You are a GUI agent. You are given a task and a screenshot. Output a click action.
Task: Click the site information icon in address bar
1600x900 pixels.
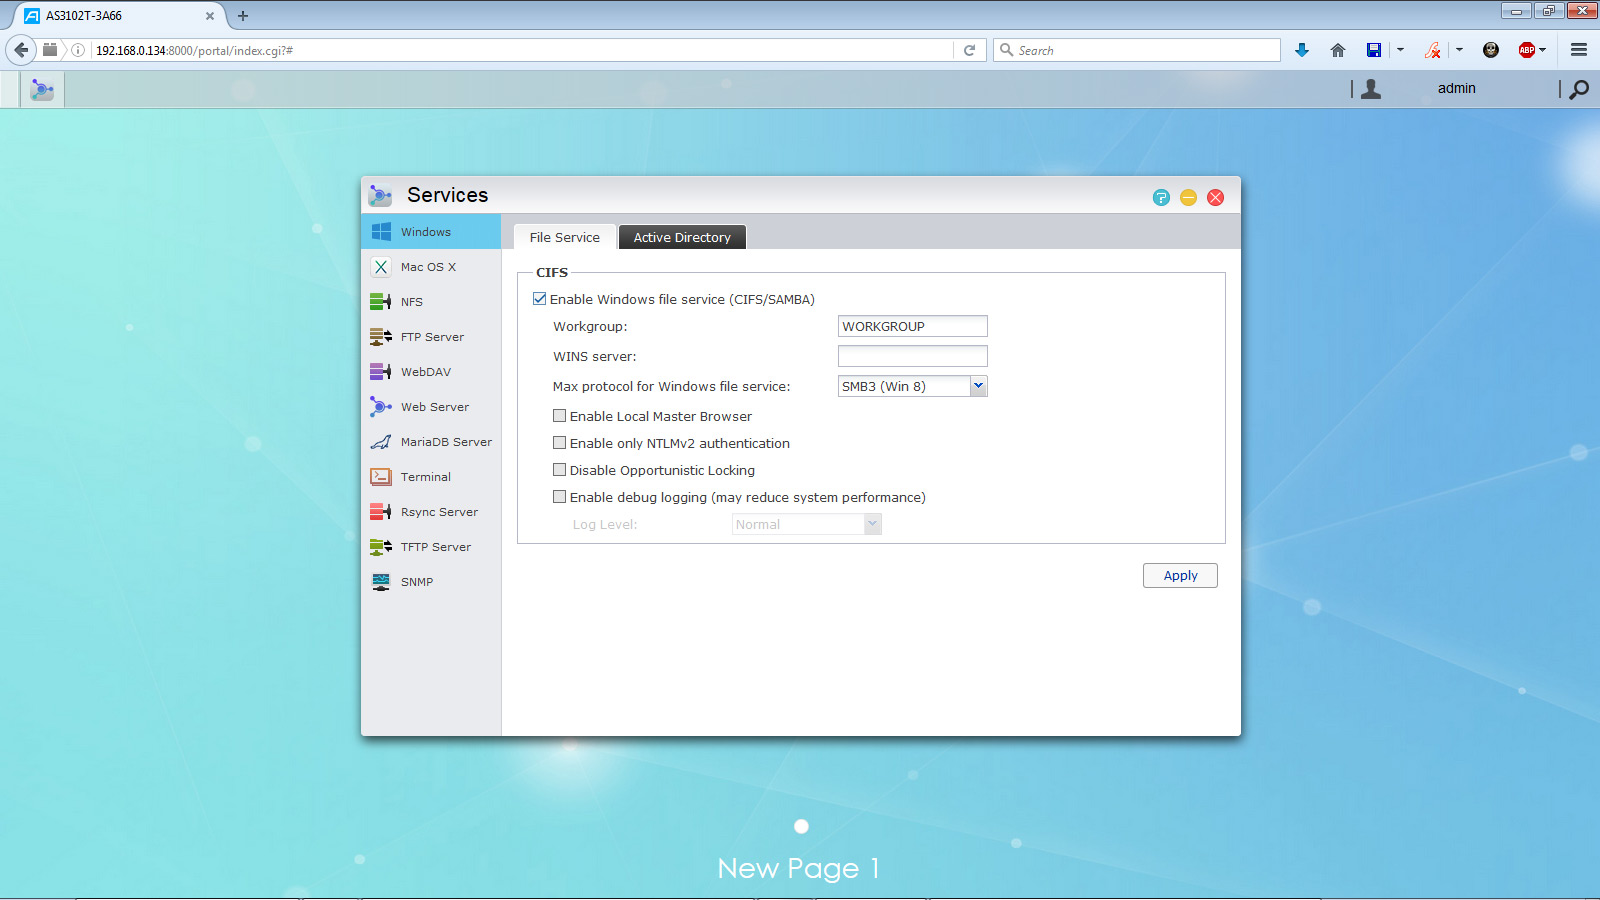(x=78, y=50)
